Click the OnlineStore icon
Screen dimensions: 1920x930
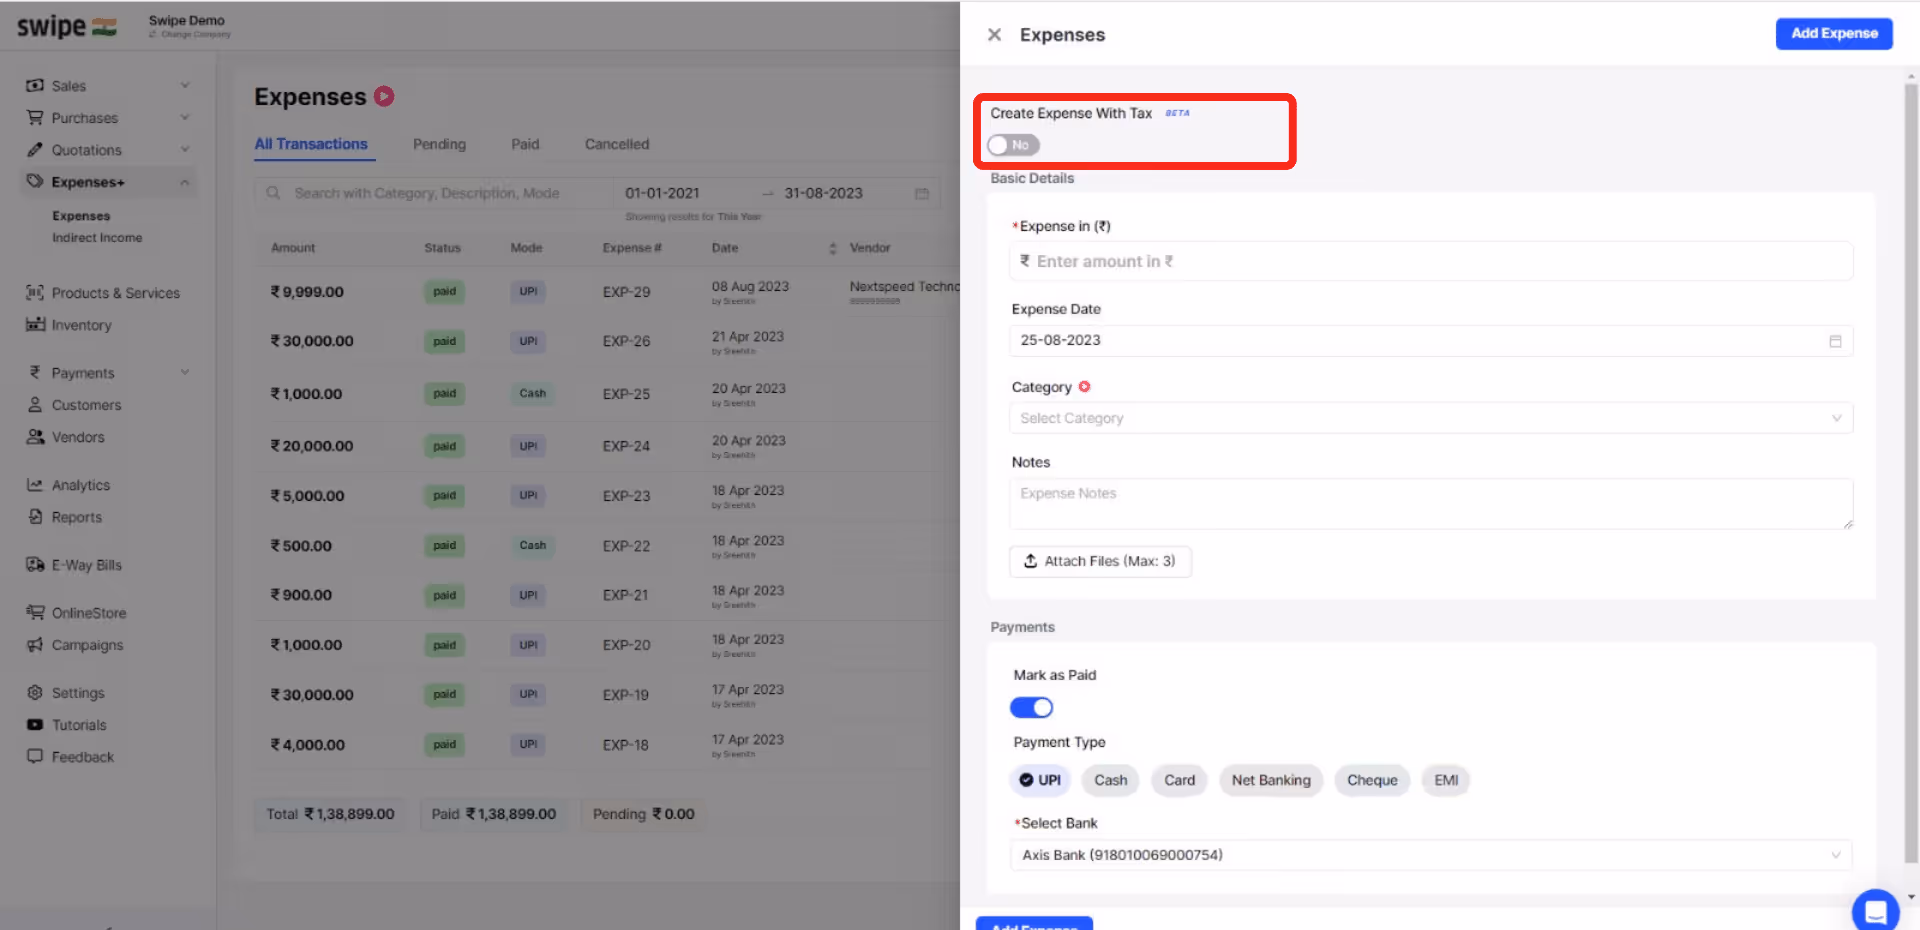[x=35, y=613]
